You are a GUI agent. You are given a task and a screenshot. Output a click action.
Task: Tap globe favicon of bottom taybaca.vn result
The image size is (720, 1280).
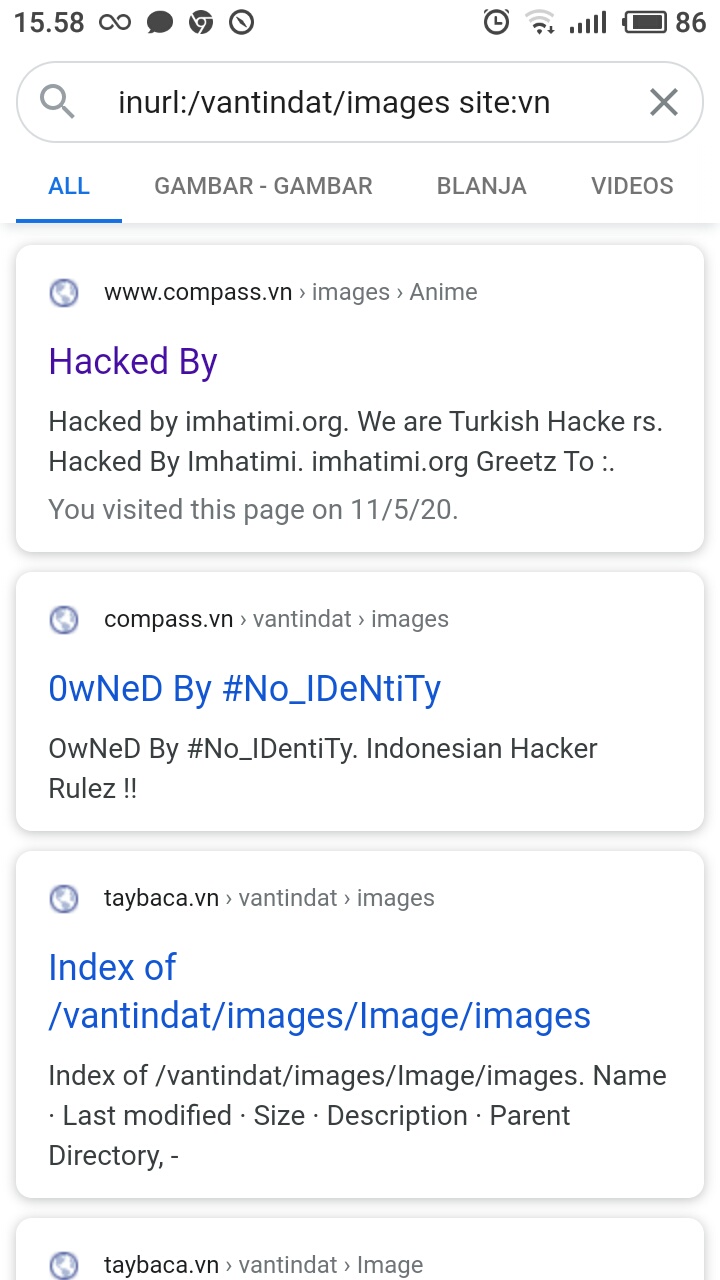(64, 1265)
